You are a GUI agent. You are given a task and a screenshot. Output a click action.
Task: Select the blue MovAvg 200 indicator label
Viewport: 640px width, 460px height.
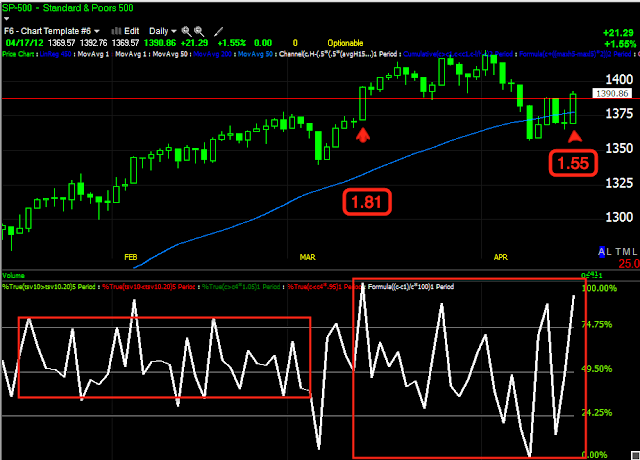tap(213, 54)
